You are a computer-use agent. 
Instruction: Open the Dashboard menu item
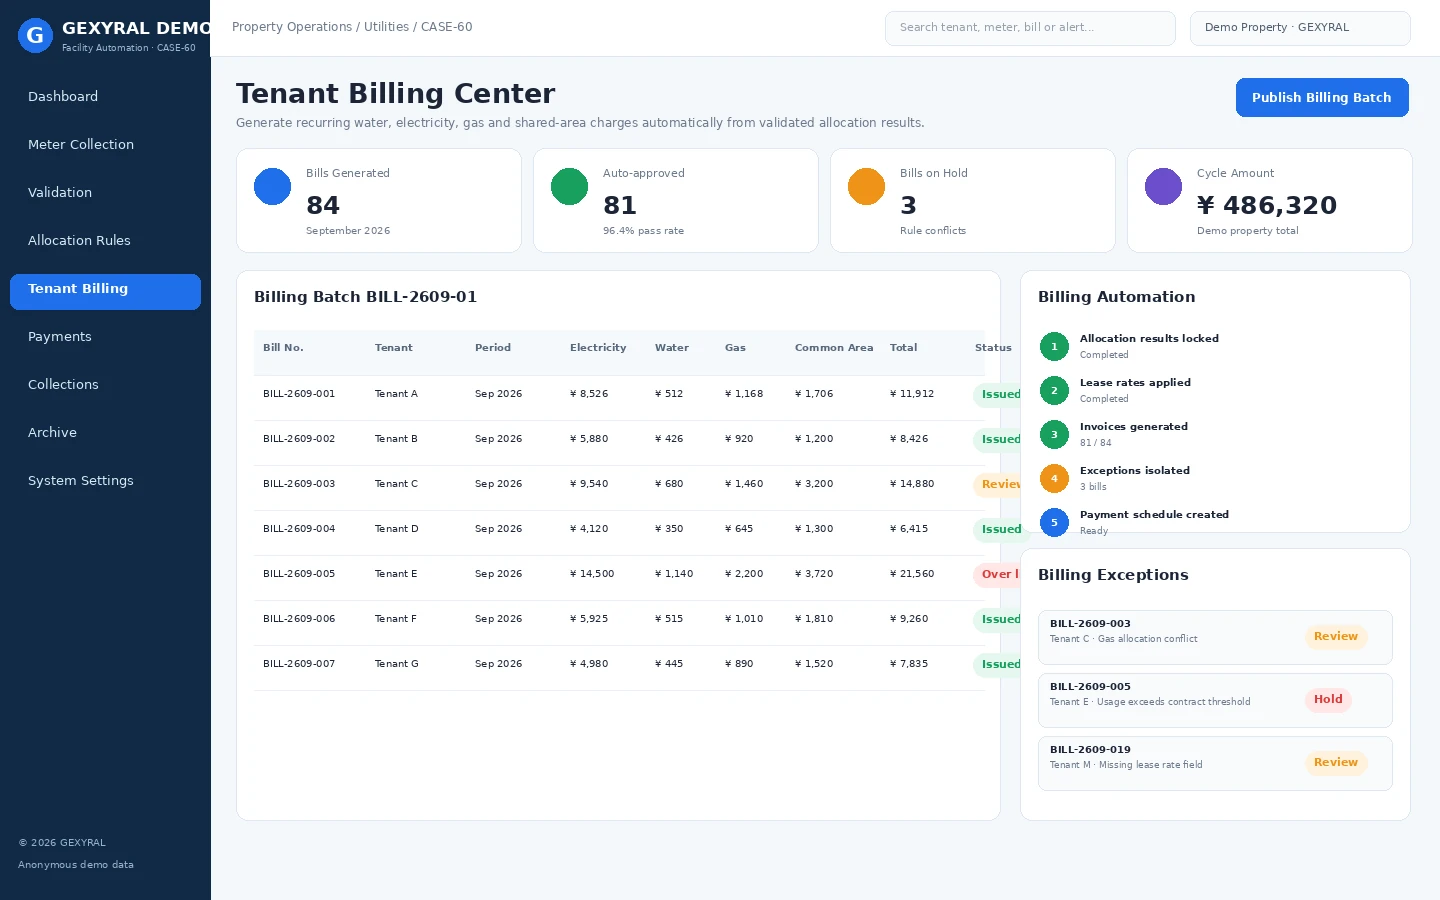(x=105, y=97)
